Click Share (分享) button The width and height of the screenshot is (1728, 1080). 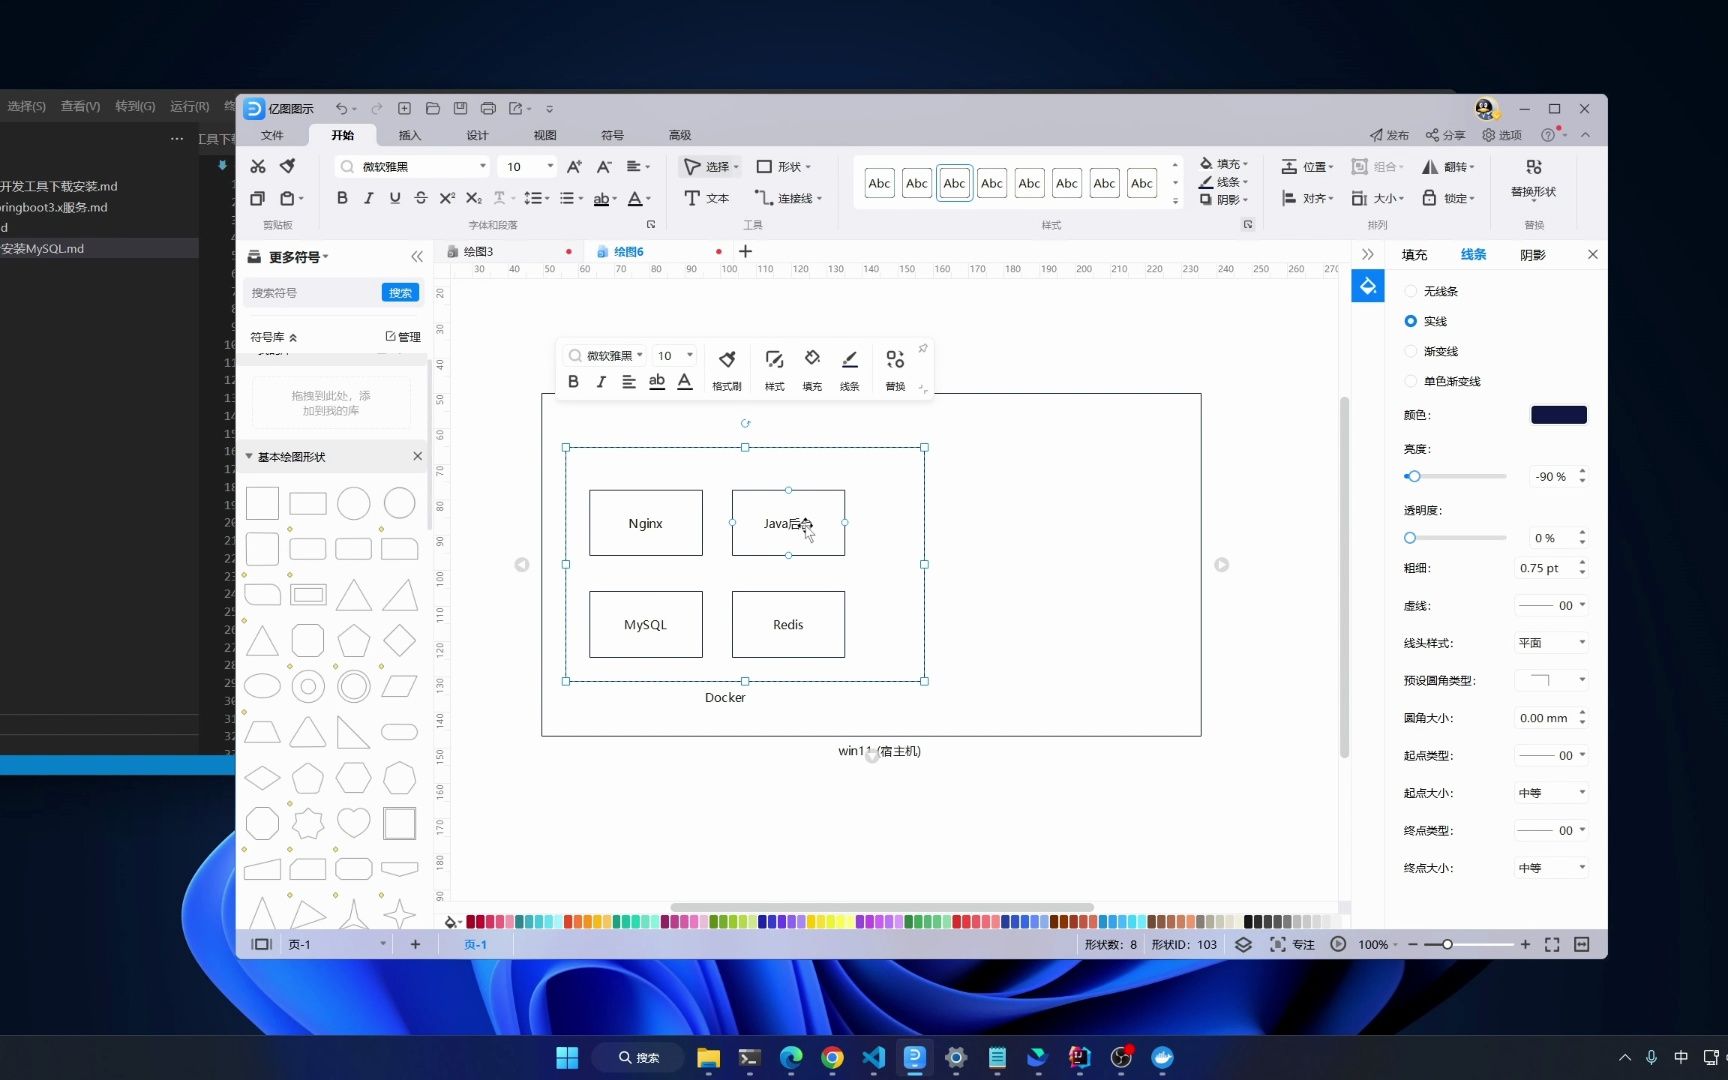[1445, 135]
